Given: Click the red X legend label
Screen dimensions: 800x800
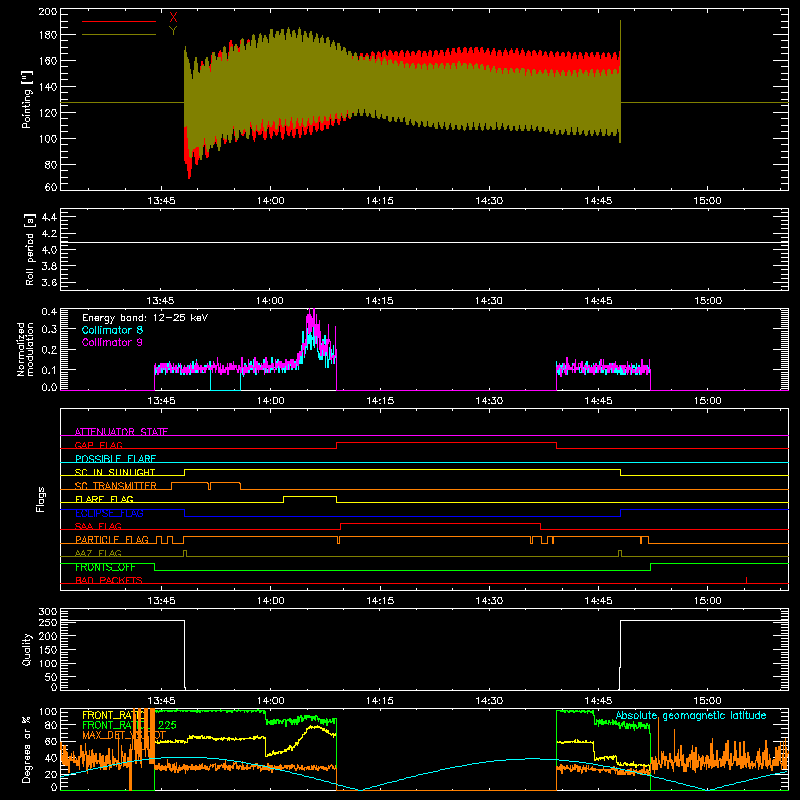Looking at the screenshot, I should click(x=173, y=18).
